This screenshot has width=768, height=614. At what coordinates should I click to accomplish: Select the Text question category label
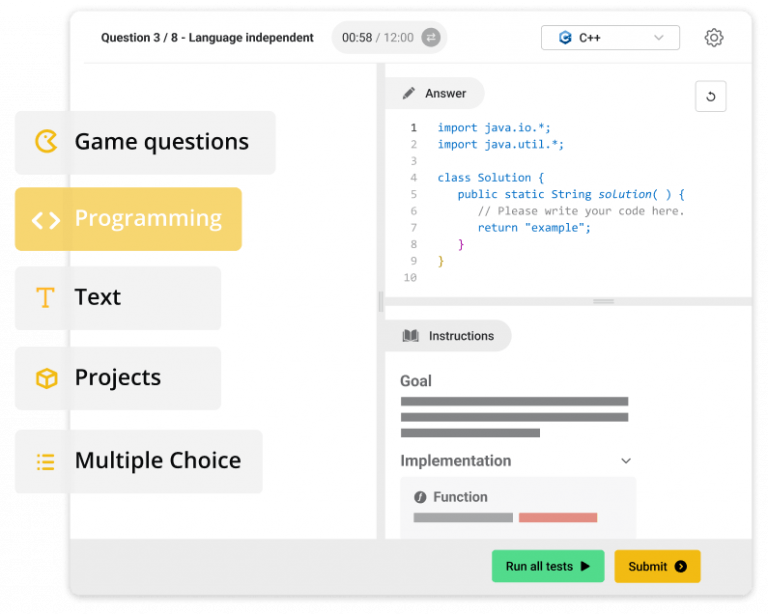coord(98,298)
